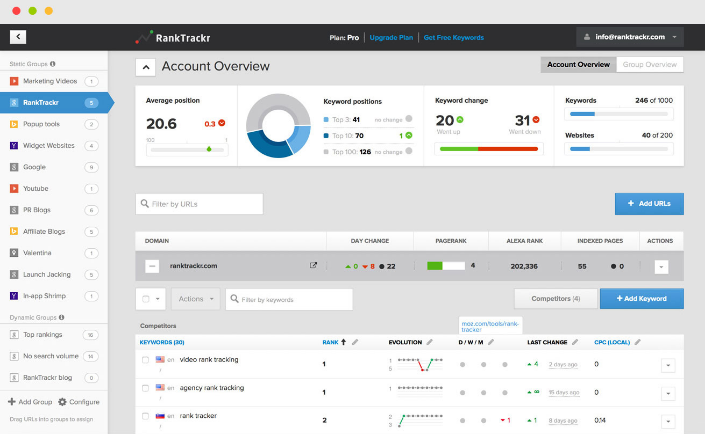
Task: Open bulk Actions dropdown
Action: point(196,299)
